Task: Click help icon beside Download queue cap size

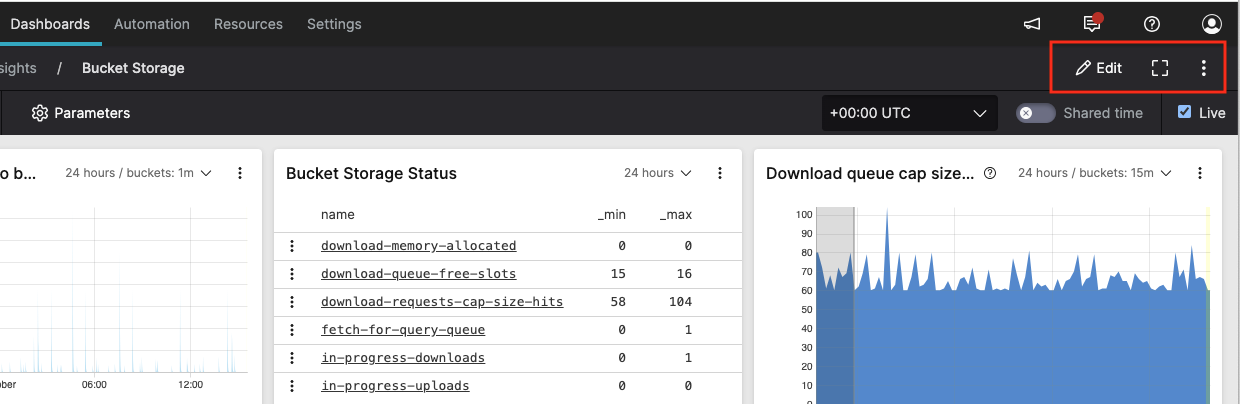Action: tap(990, 173)
